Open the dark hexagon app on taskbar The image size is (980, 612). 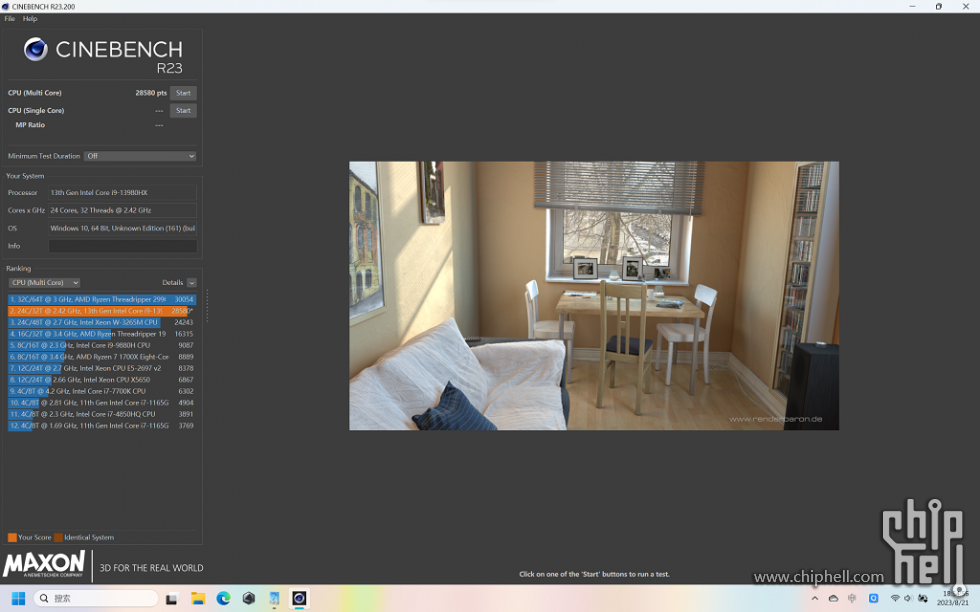tap(249, 598)
